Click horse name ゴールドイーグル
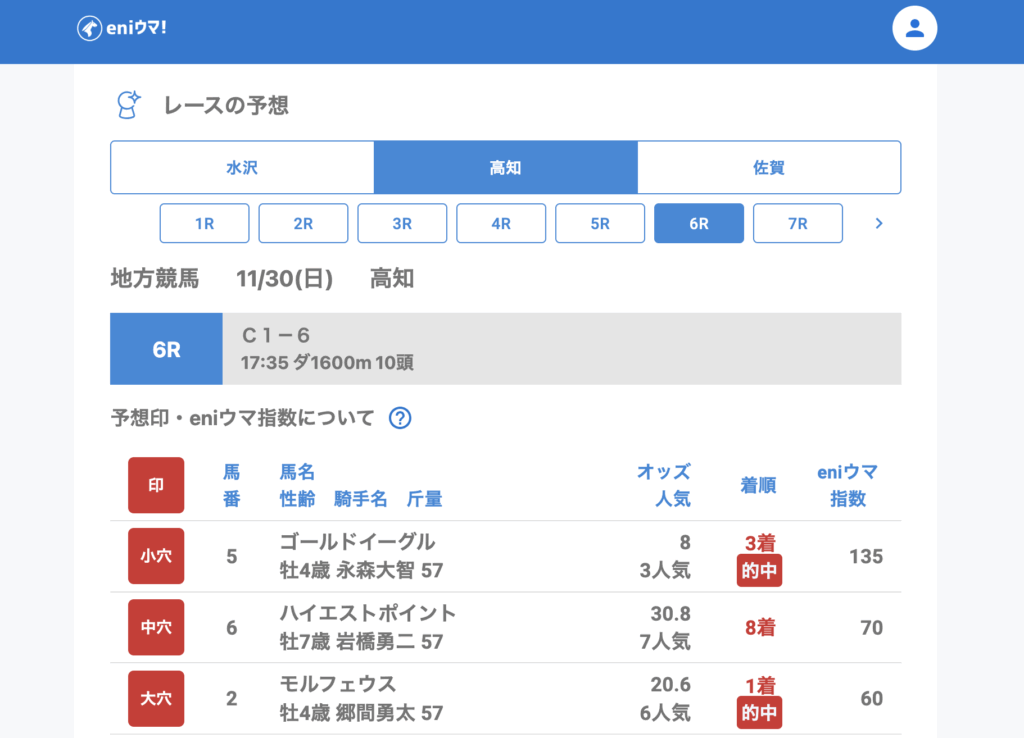The image size is (1024, 738). point(357,542)
